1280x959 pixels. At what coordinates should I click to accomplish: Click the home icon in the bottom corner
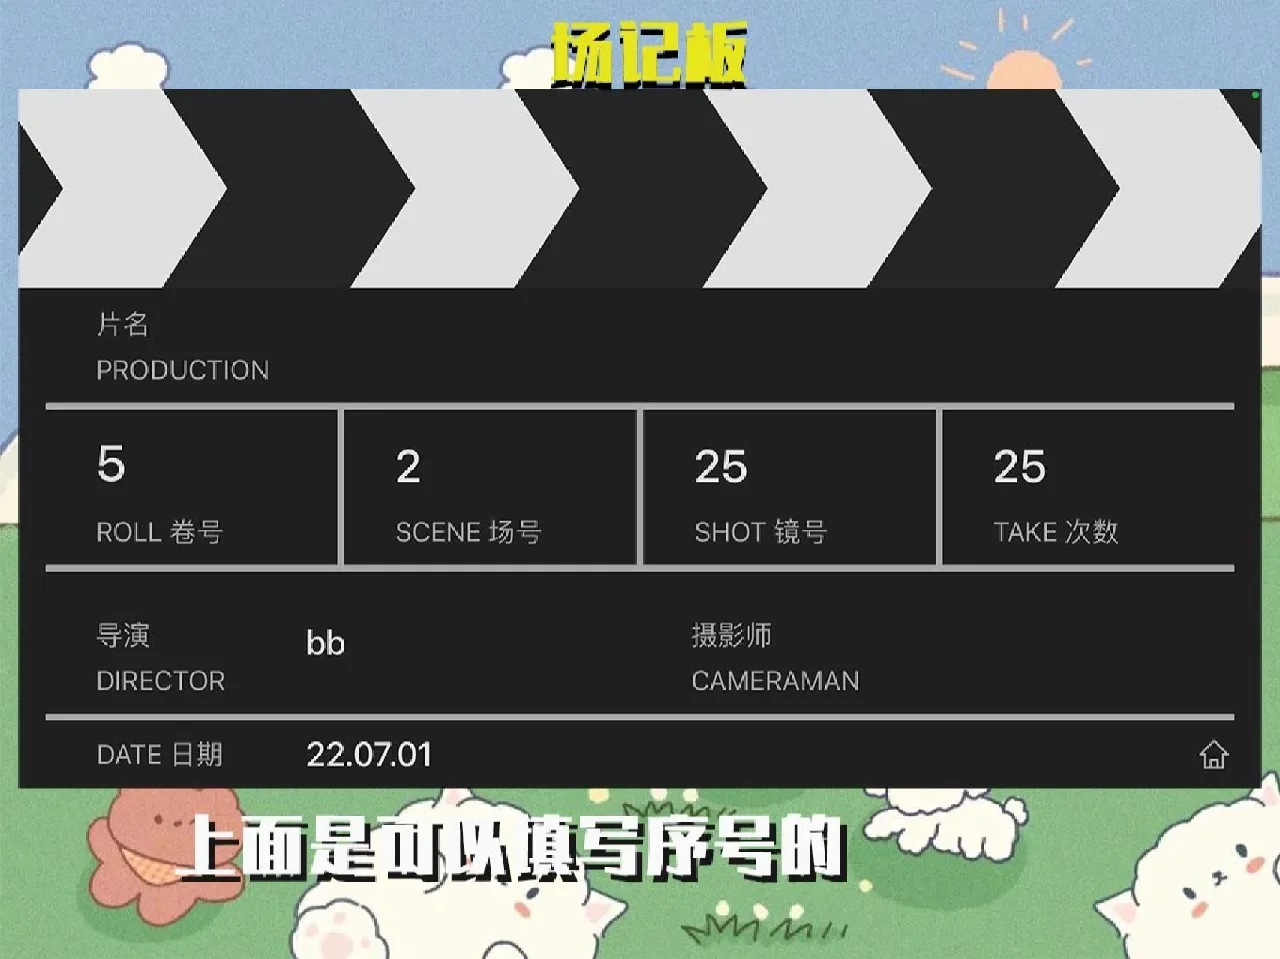(x=1215, y=756)
